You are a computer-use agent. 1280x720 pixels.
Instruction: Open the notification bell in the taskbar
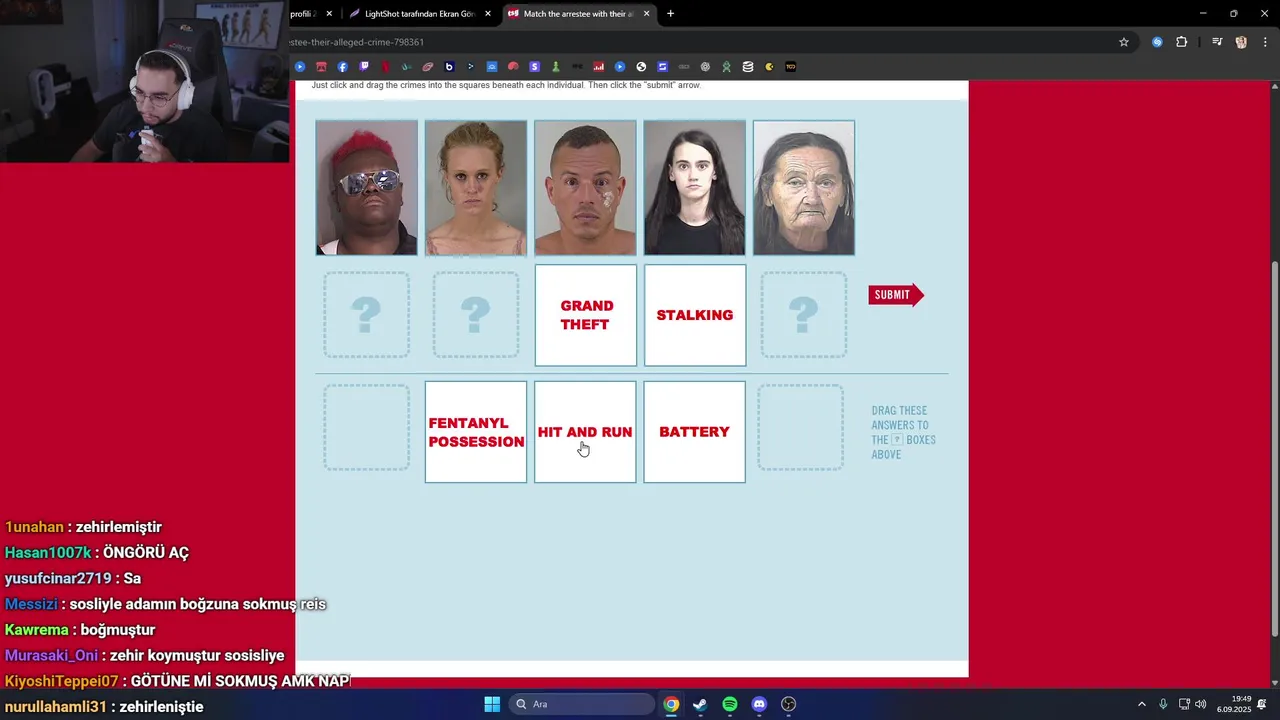[x=1262, y=704]
